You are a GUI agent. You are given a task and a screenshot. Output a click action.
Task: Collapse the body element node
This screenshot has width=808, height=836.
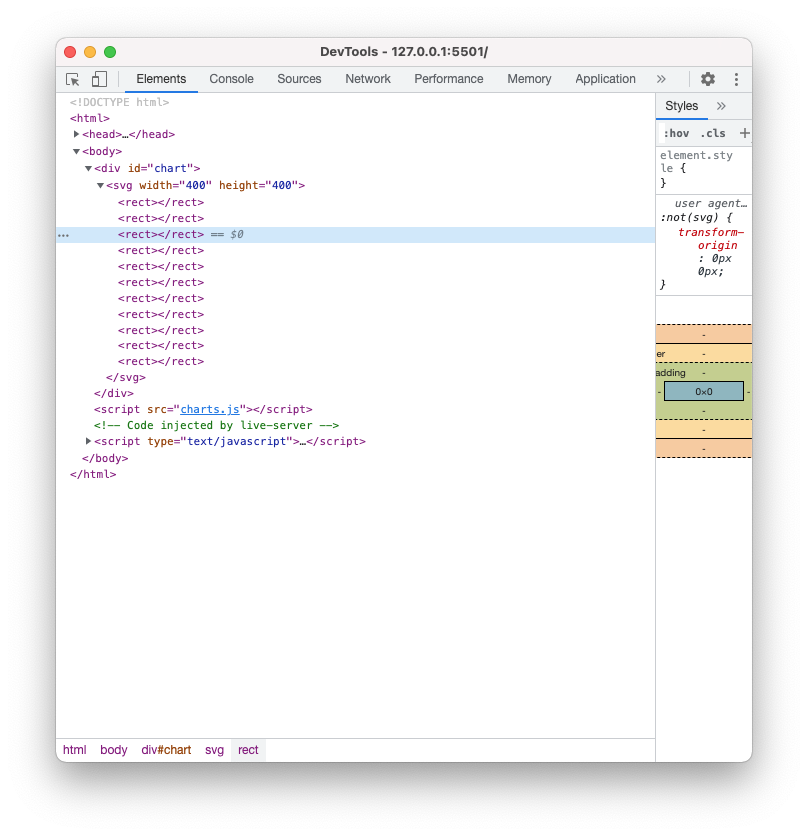point(76,151)
